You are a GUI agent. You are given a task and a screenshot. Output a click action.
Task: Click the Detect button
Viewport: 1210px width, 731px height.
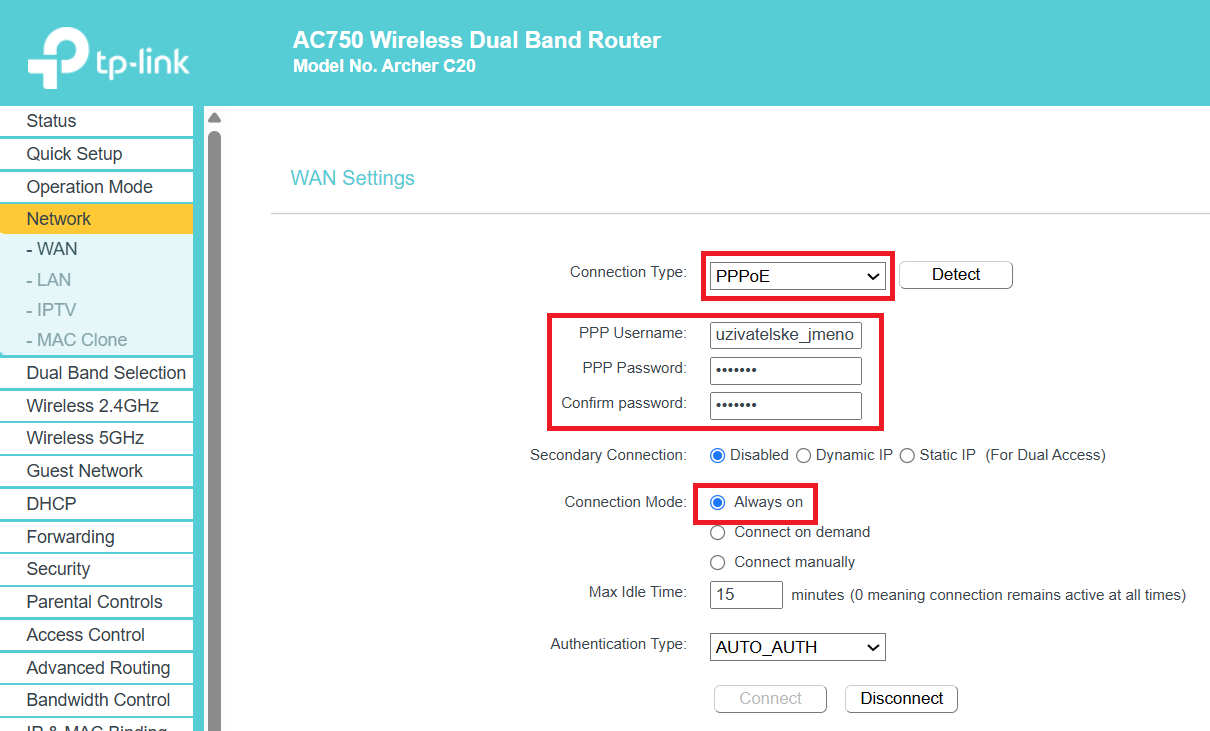coord(956,275)
